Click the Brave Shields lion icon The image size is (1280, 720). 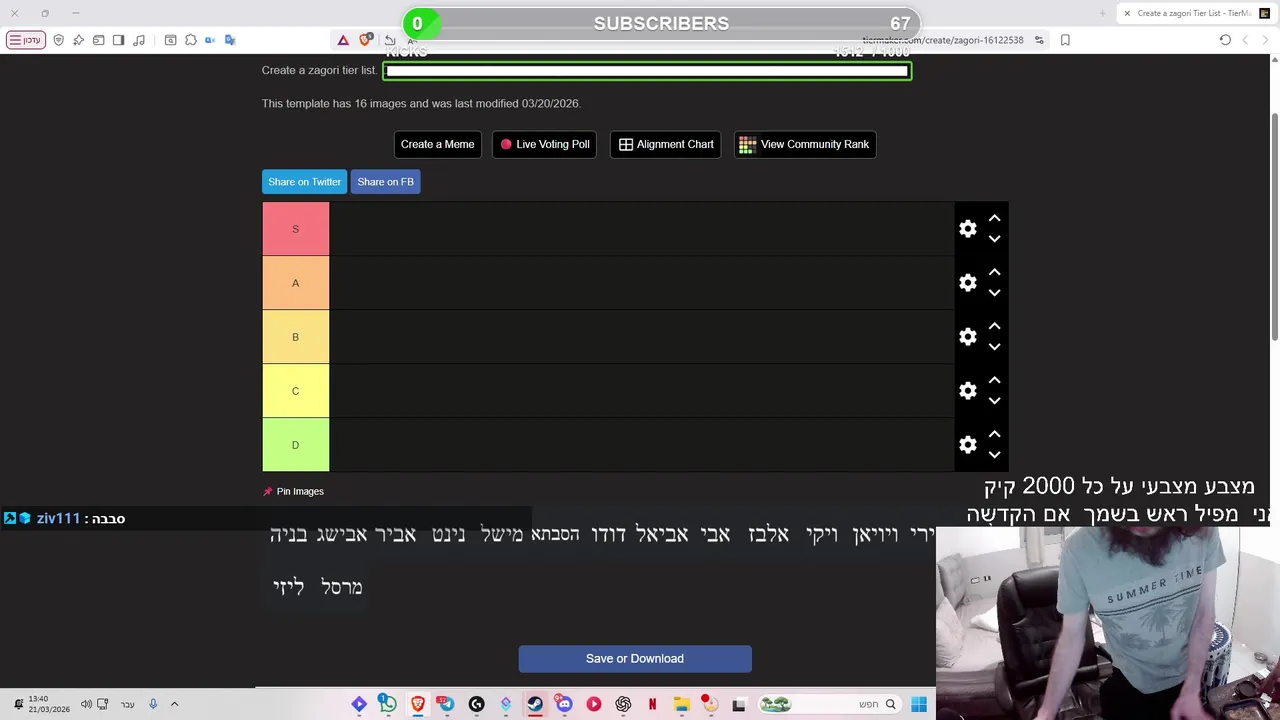tap(366, 40)
